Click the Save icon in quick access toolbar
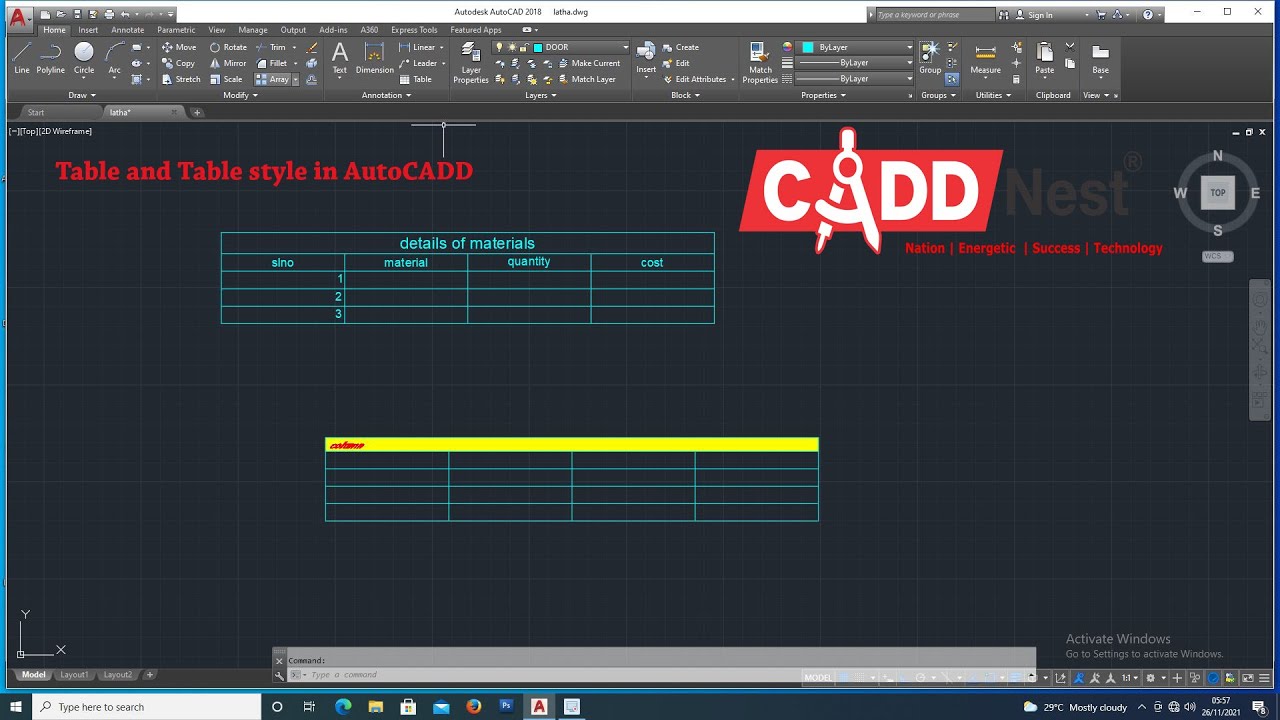Screen dimensions: 1280x720 [77, 15]
